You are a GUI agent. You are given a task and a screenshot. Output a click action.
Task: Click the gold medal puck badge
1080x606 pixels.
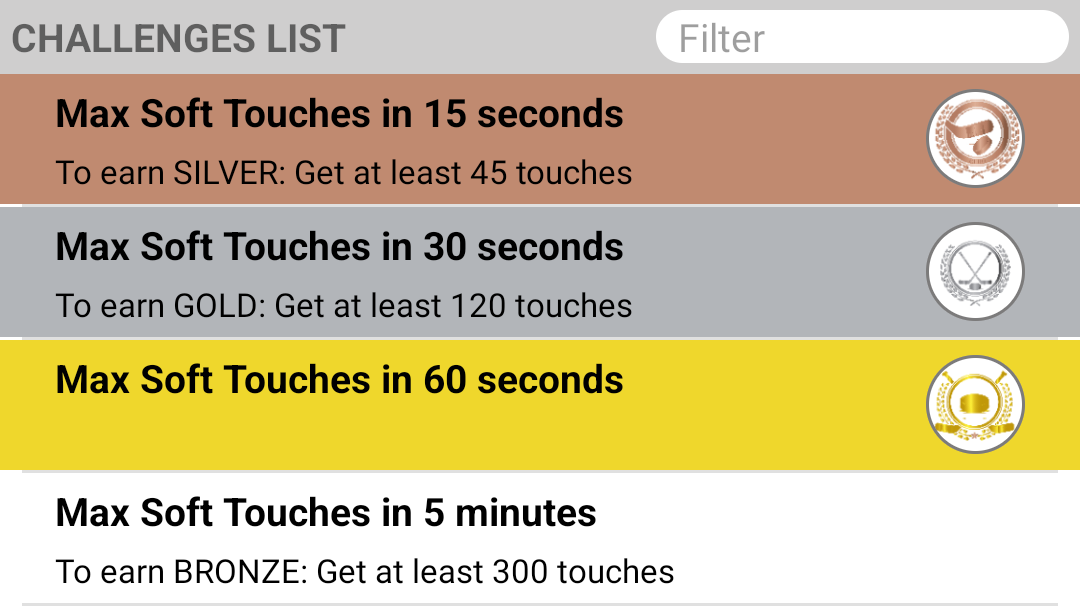[975, 404]
